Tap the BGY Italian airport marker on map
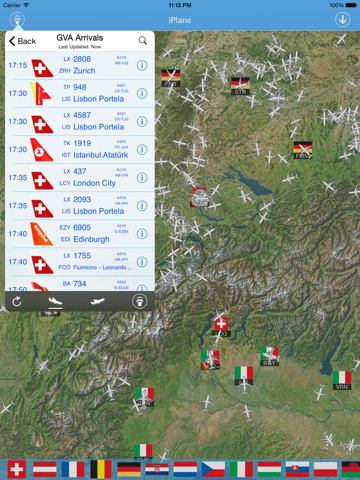Screen dimensions: 360x480 pyautogui.click(x=269, y=357)
